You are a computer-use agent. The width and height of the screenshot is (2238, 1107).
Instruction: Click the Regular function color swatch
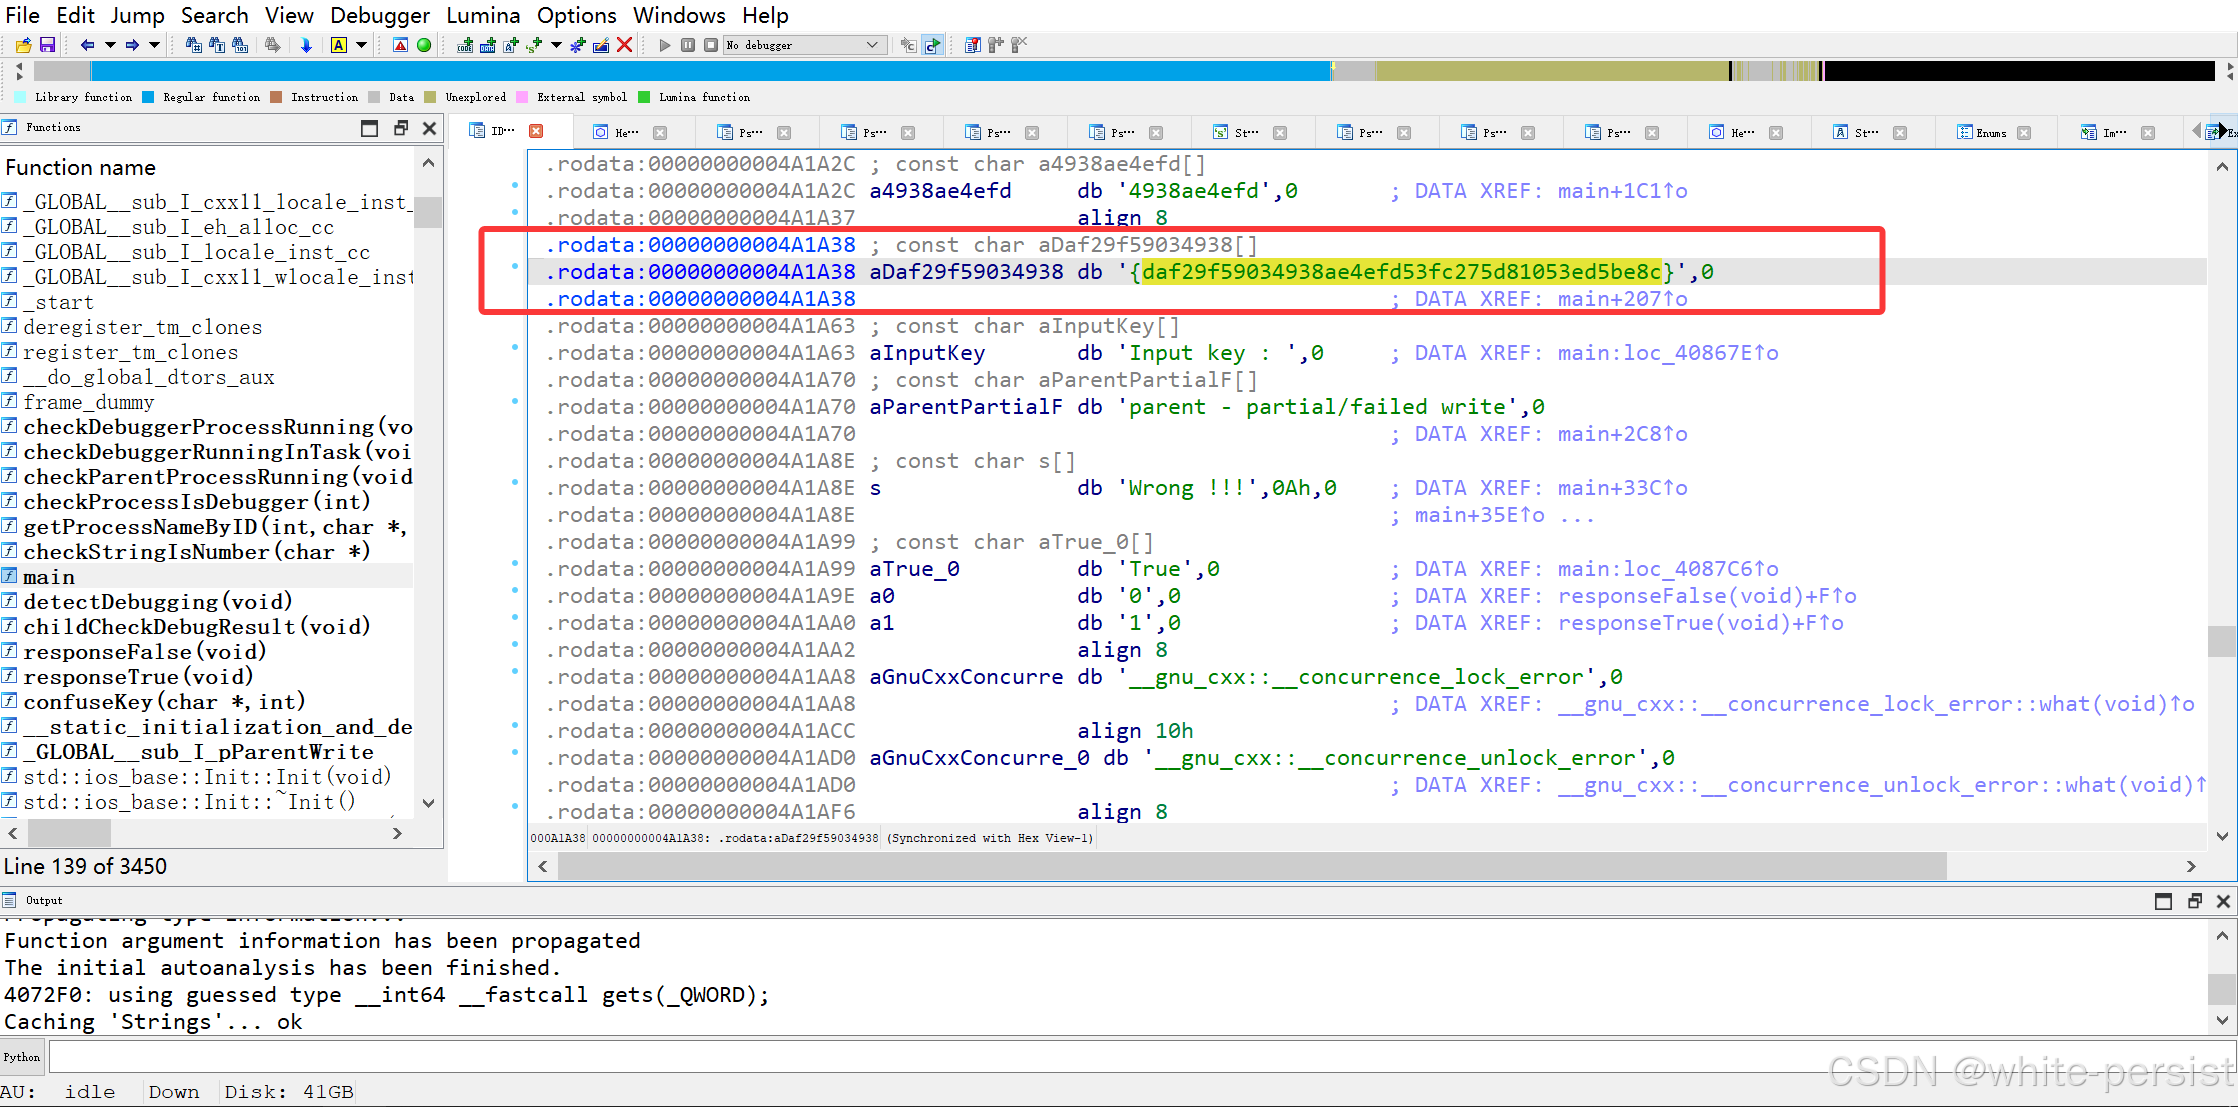coord(148,97)
